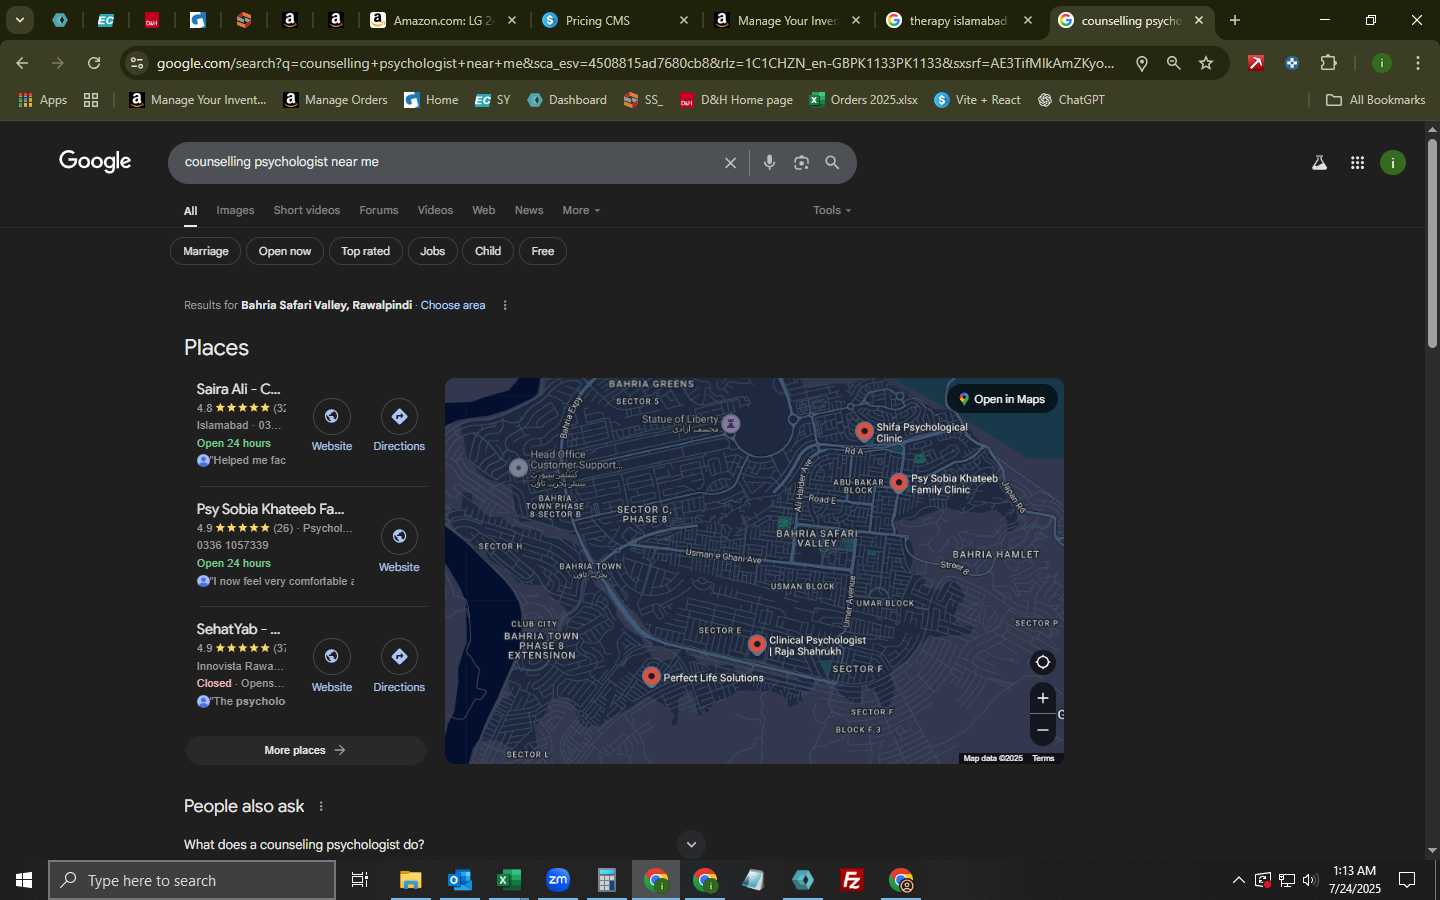Open Website icon for Psy Sobia Khateeb
Viewport: 1440px width, 900px height.
399,537
